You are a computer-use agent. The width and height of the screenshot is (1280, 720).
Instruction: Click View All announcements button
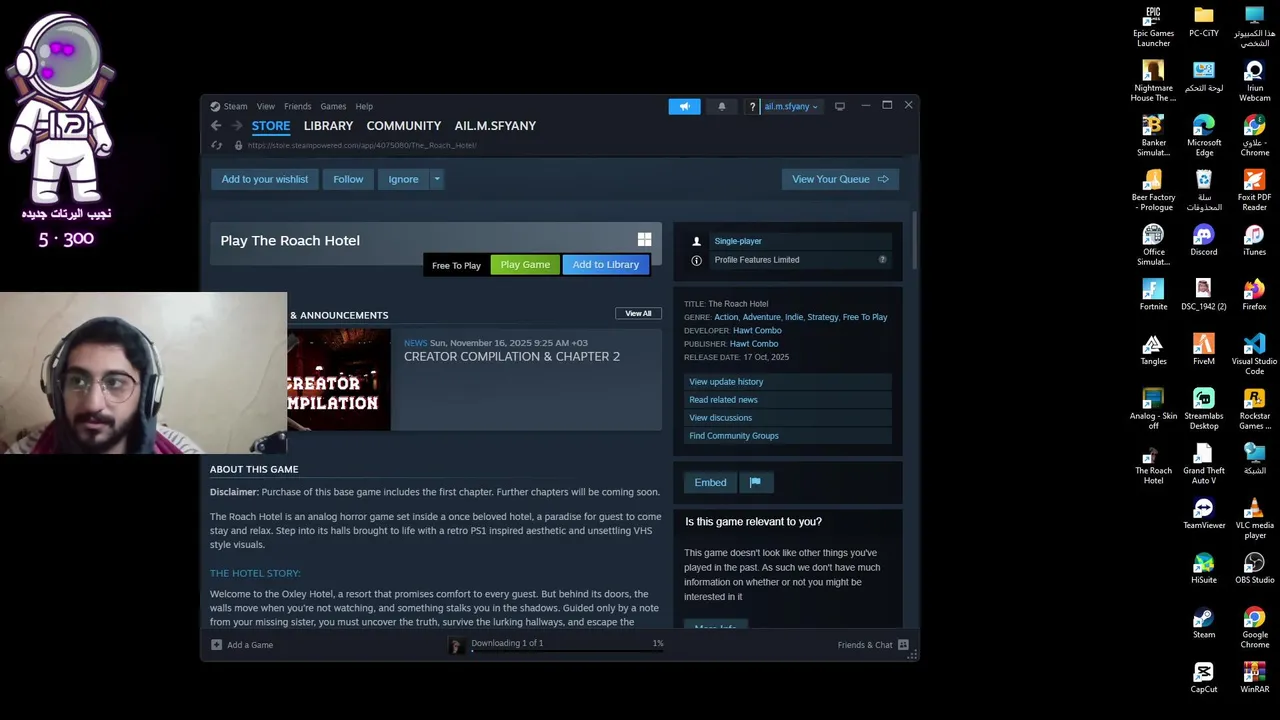(x=638, y=314)
